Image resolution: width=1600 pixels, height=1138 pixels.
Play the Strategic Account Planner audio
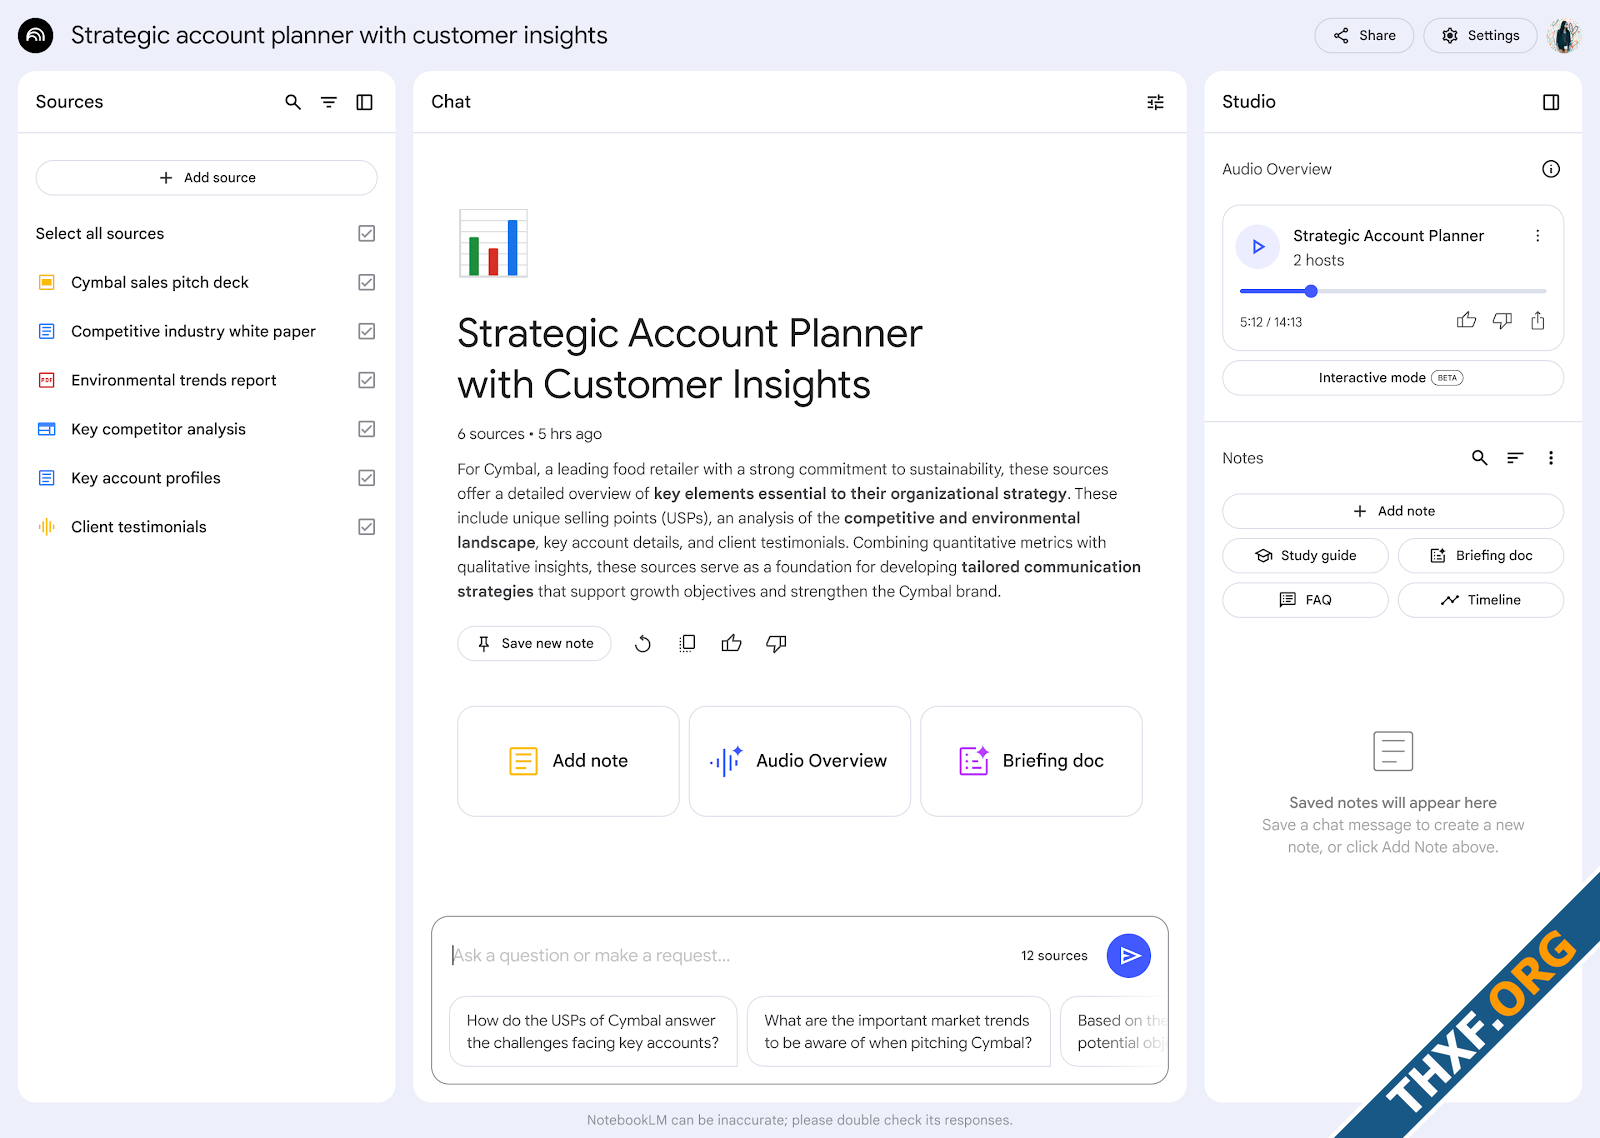[1258, 247]
